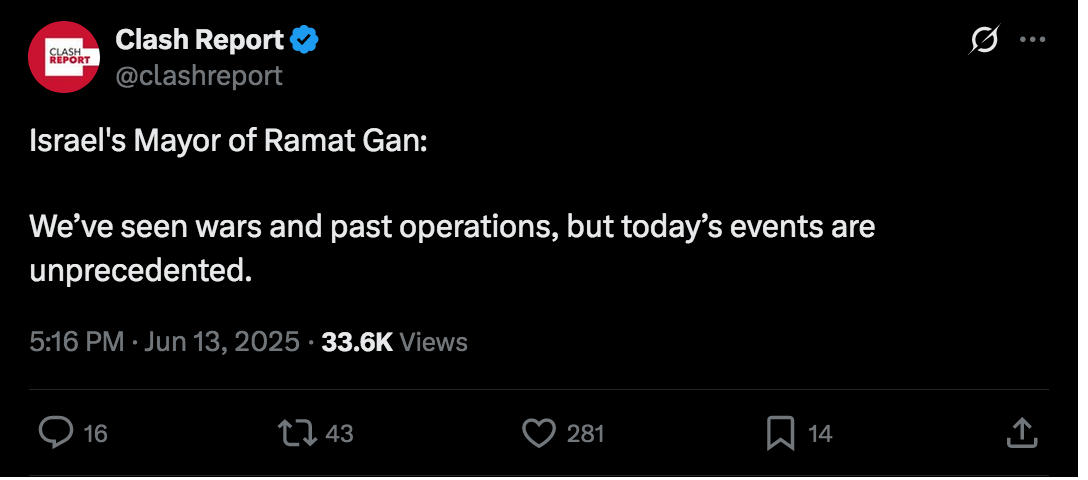Open the Clash Report profile avatar
Viewport: 1088px width, 480px height.
63,57
